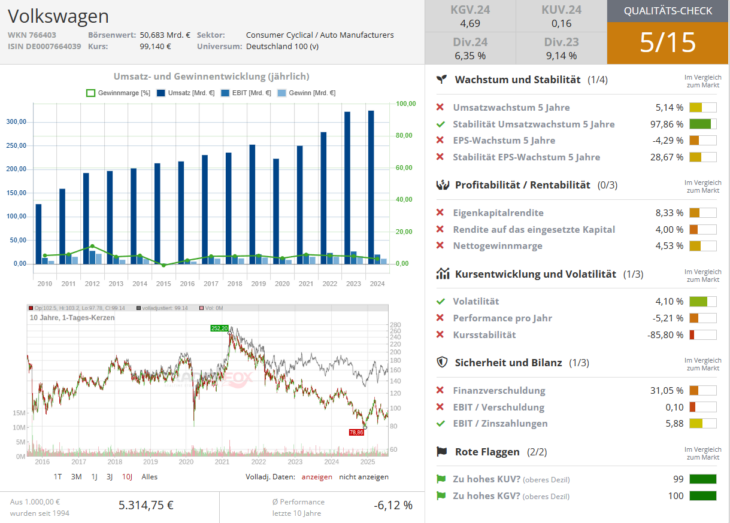Click the green 252,20 high price marker

tap(219, 328)
